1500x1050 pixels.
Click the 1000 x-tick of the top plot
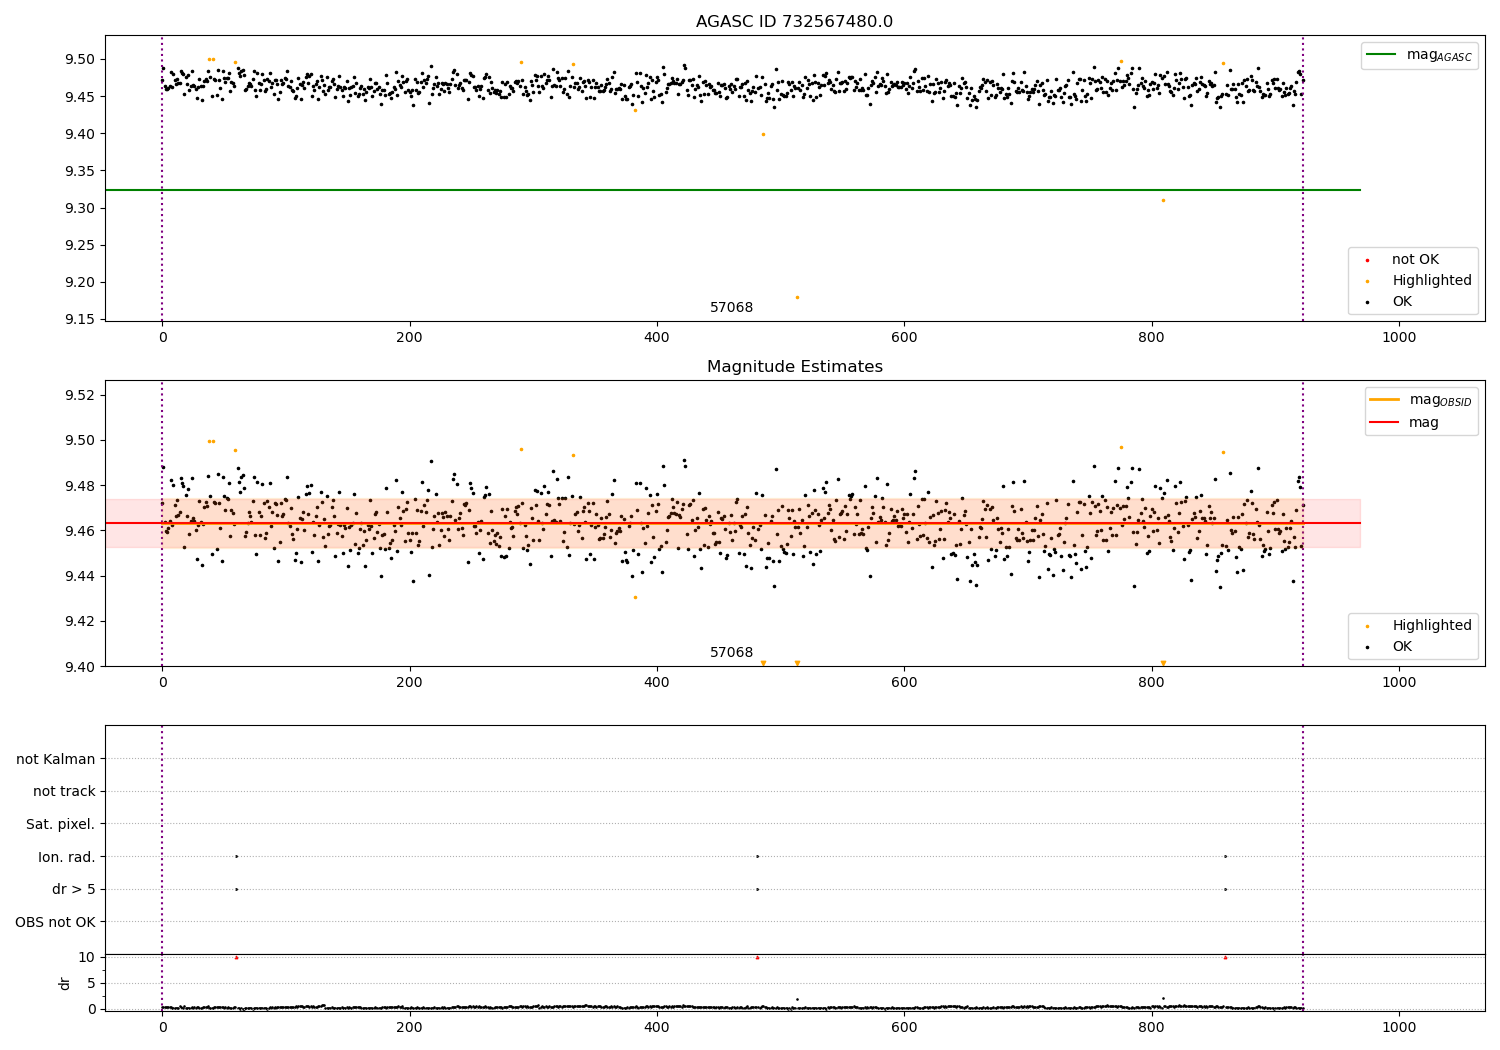click(1399, 338)
